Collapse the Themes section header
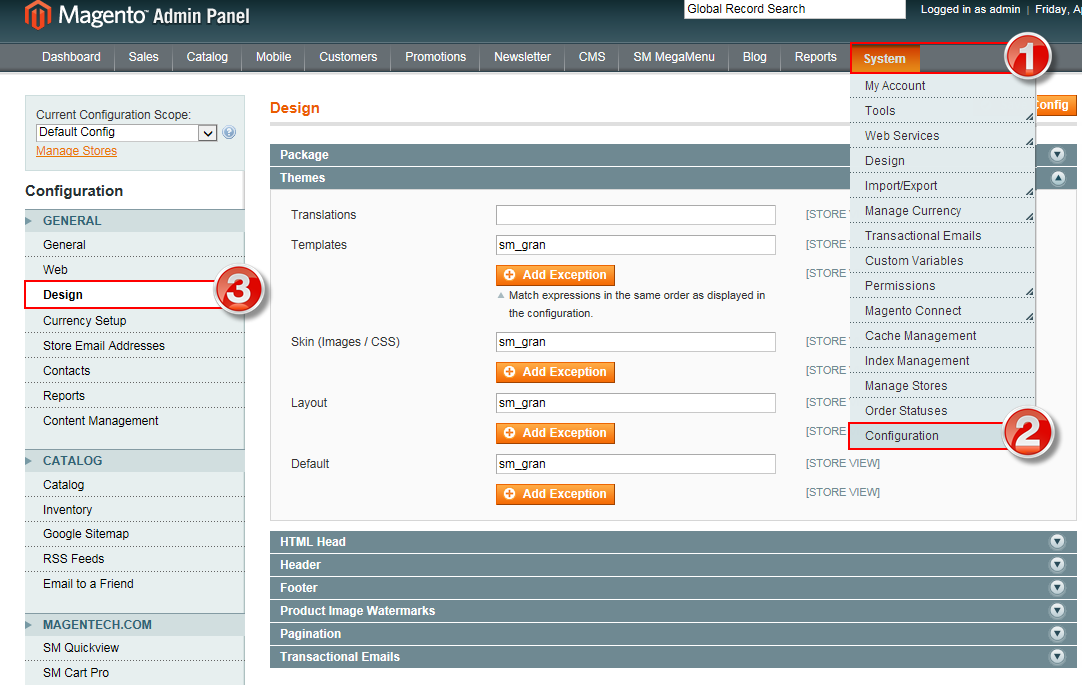 (673, 178)
